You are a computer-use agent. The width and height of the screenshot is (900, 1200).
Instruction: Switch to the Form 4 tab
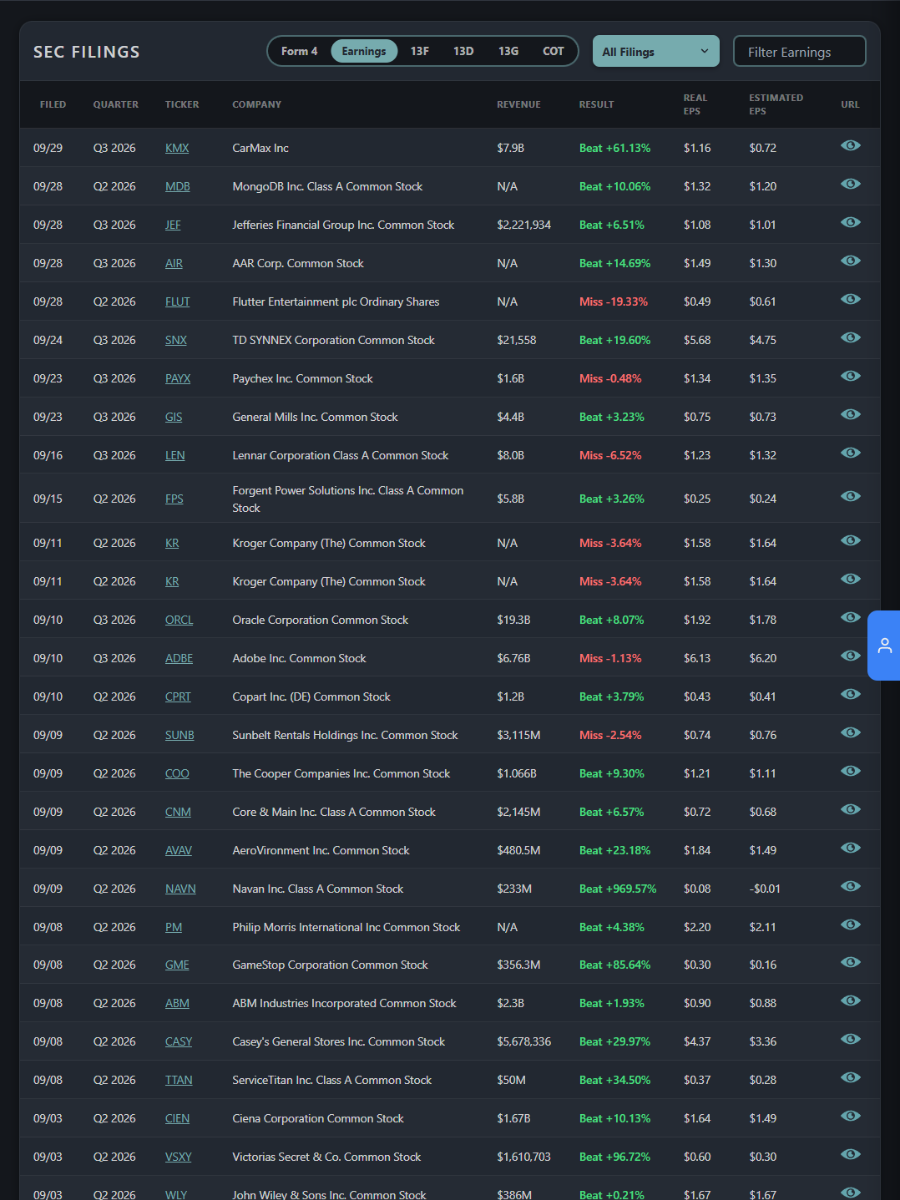pos(299,51)
